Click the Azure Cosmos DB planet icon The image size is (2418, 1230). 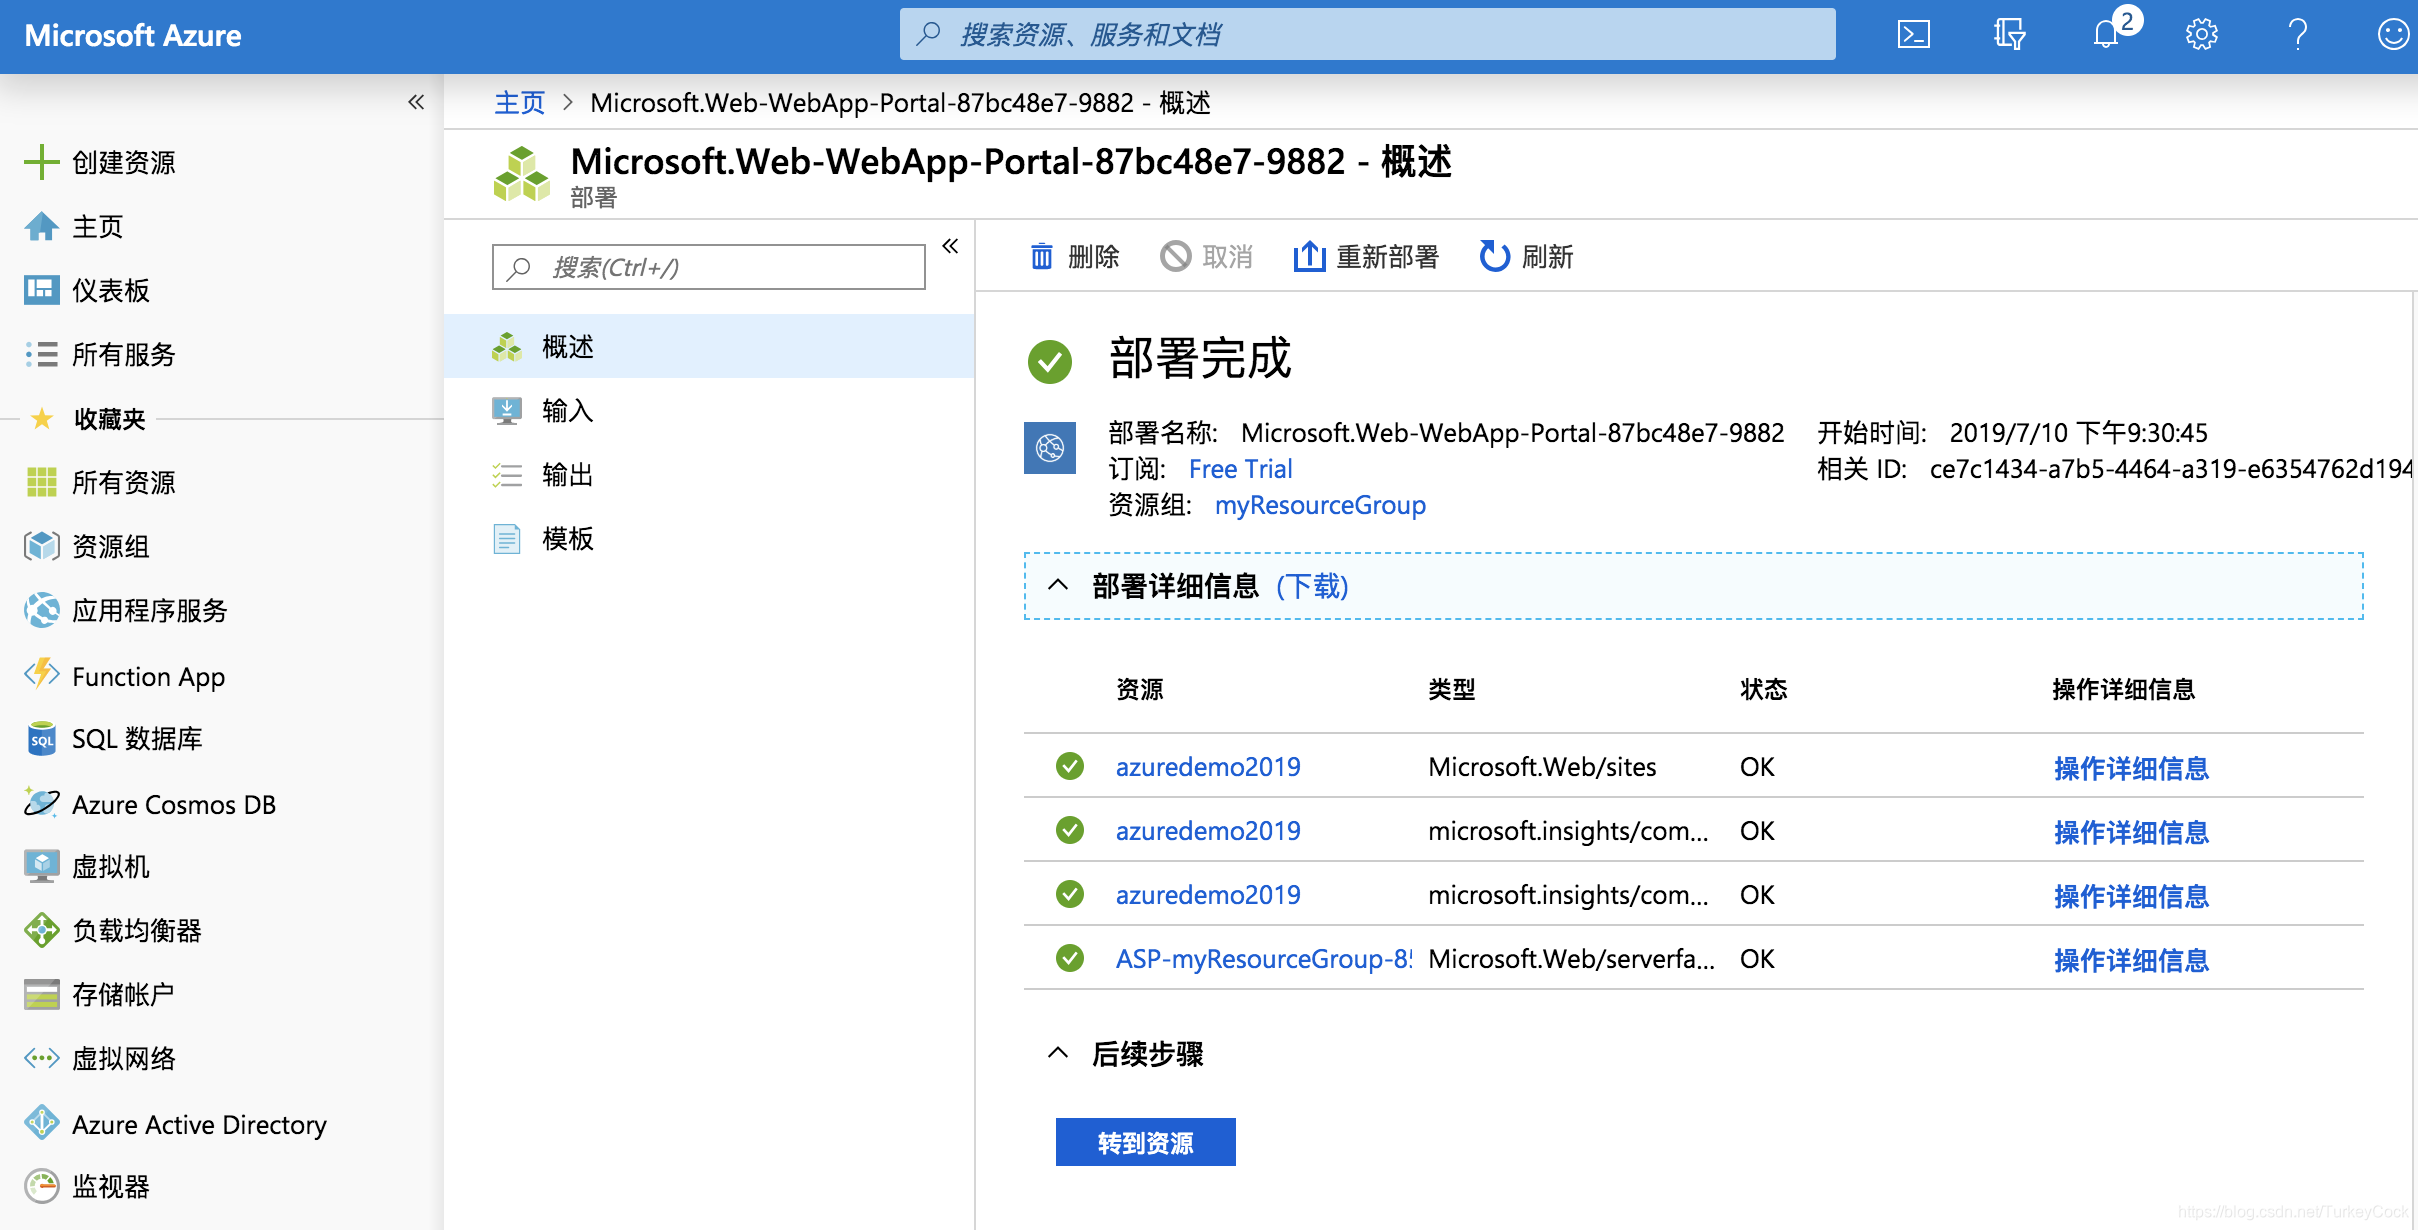(x=41, y=804)
